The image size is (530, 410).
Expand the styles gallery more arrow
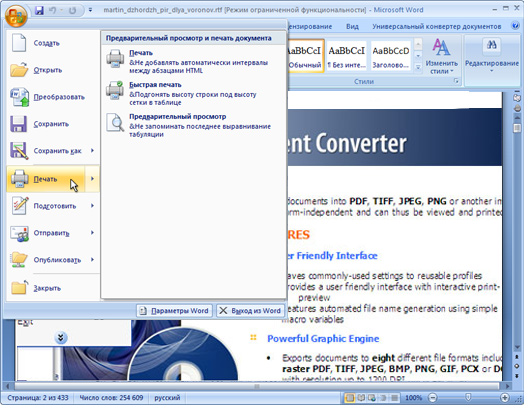coord(418,67)
